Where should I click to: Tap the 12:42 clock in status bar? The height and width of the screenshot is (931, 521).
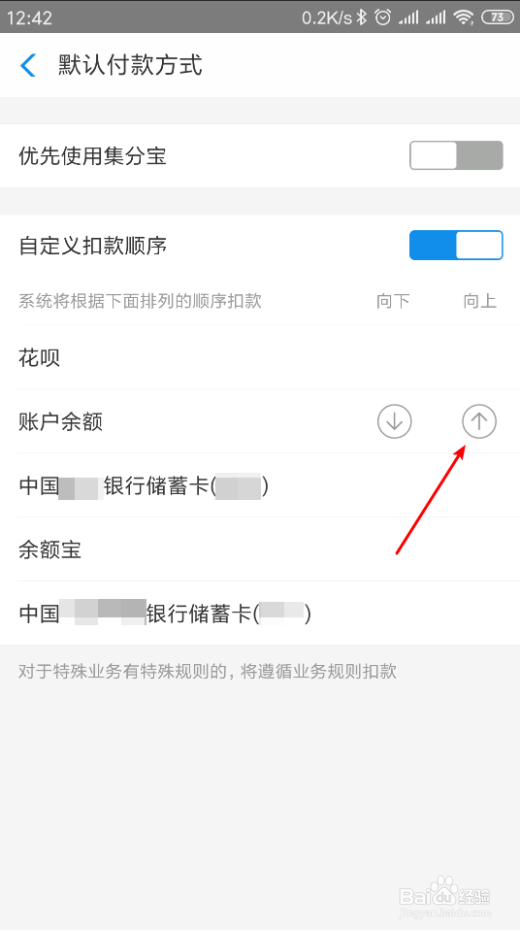coord(29,18)
